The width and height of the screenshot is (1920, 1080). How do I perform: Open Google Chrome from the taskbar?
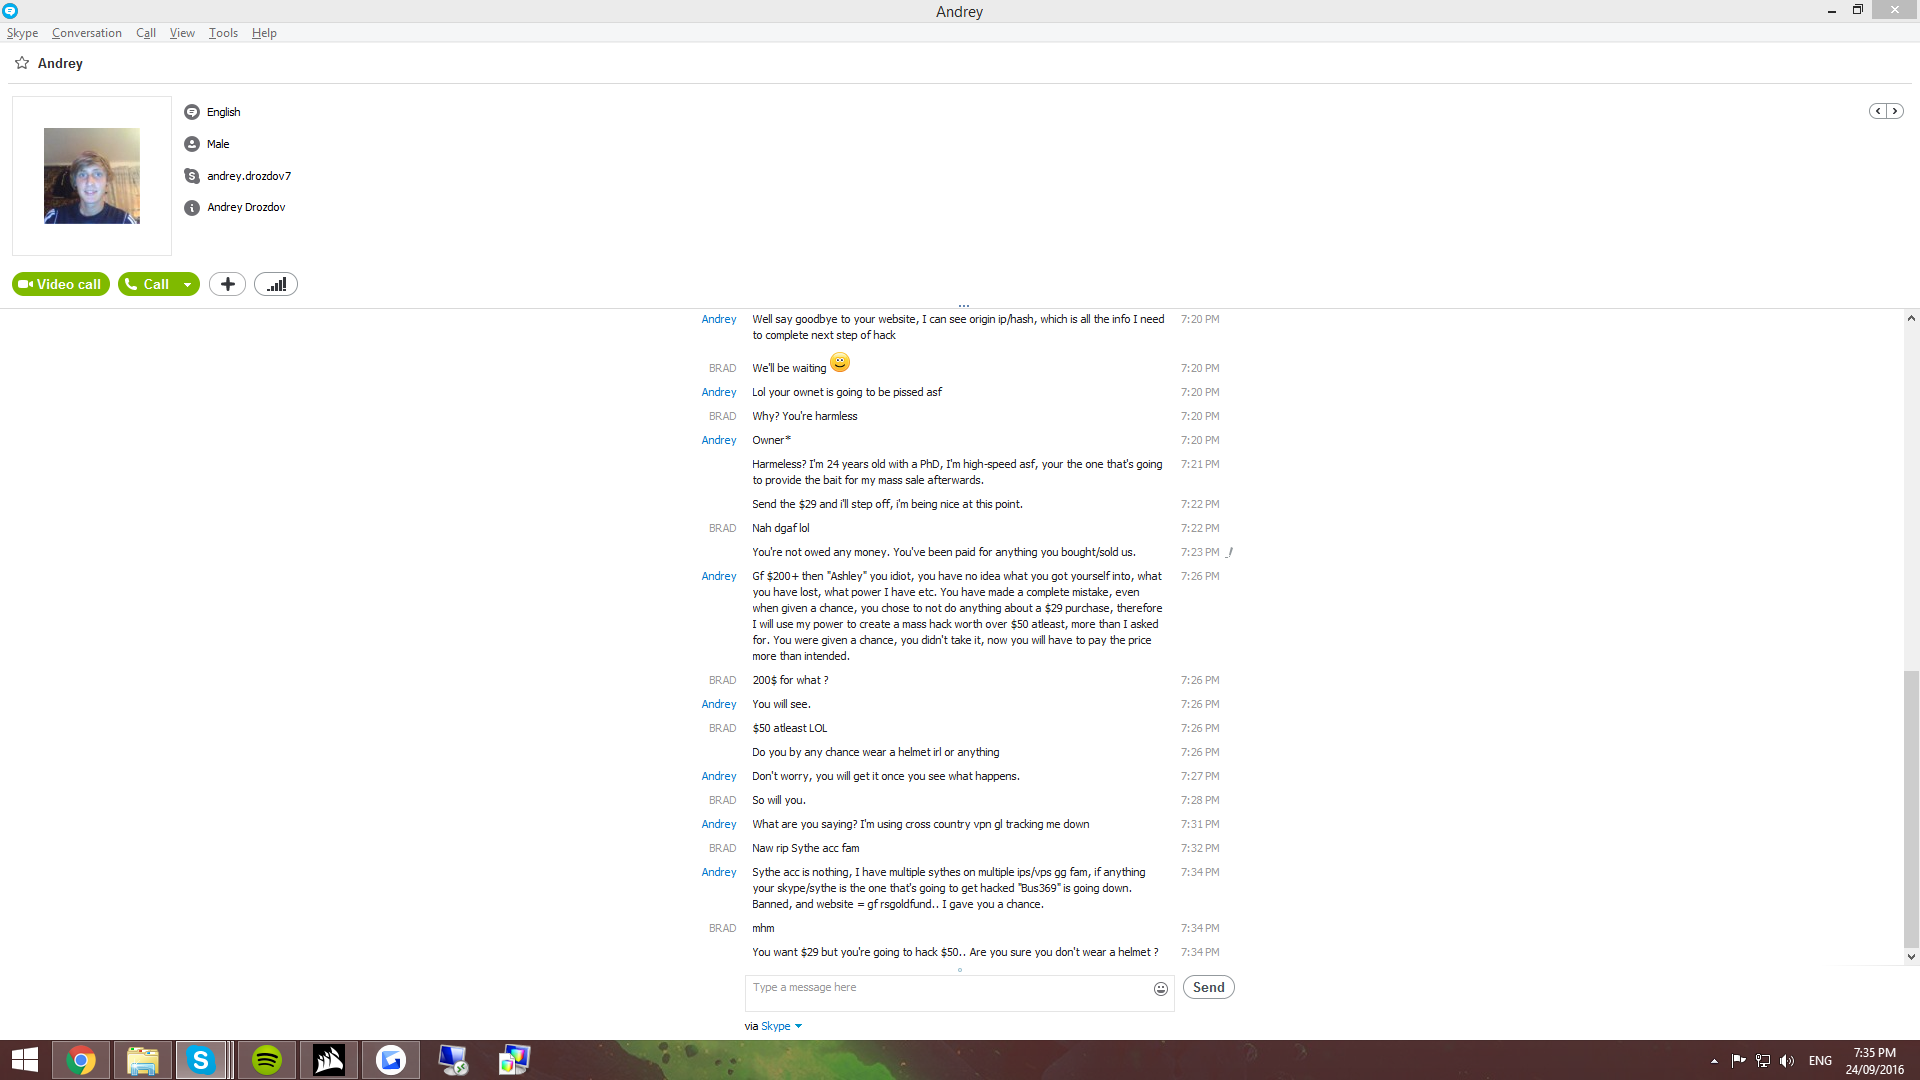tap(81, 1060)
